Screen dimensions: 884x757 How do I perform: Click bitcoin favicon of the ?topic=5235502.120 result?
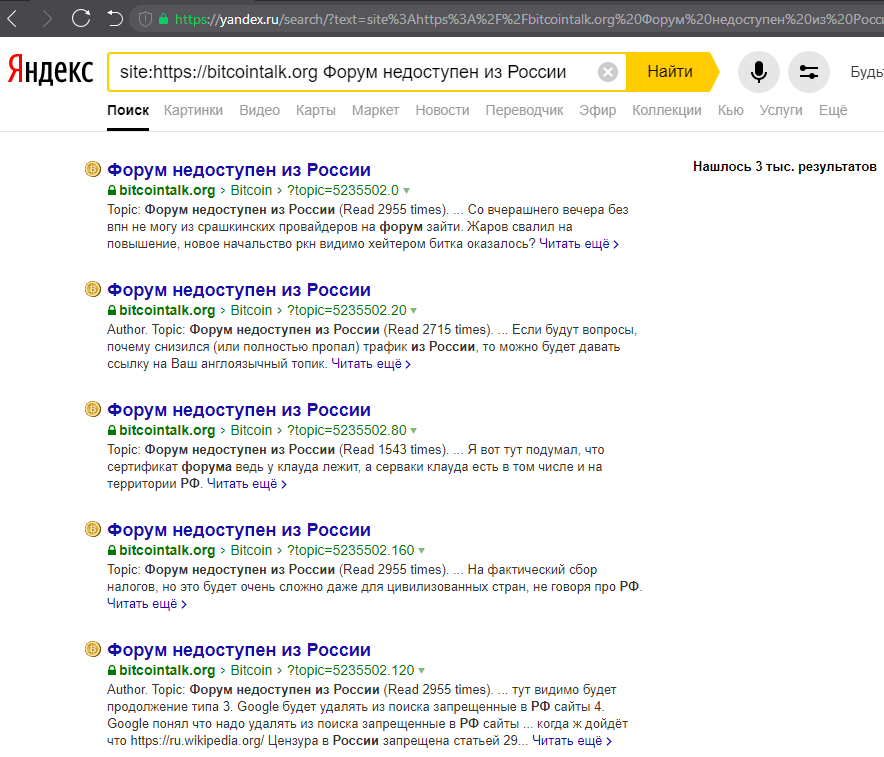(x=92, y=649)
